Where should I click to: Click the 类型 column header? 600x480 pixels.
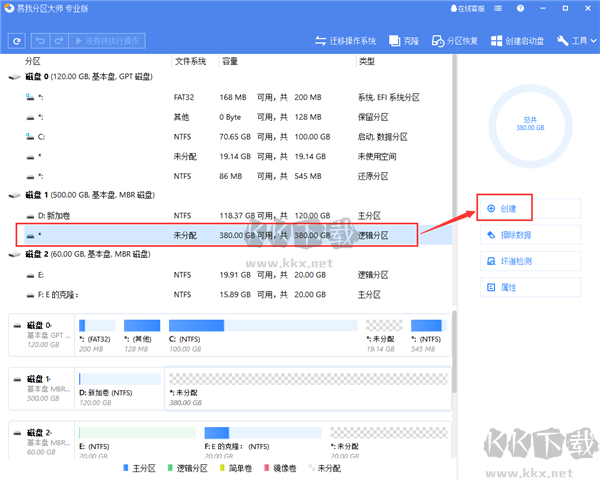pos(367,61)
